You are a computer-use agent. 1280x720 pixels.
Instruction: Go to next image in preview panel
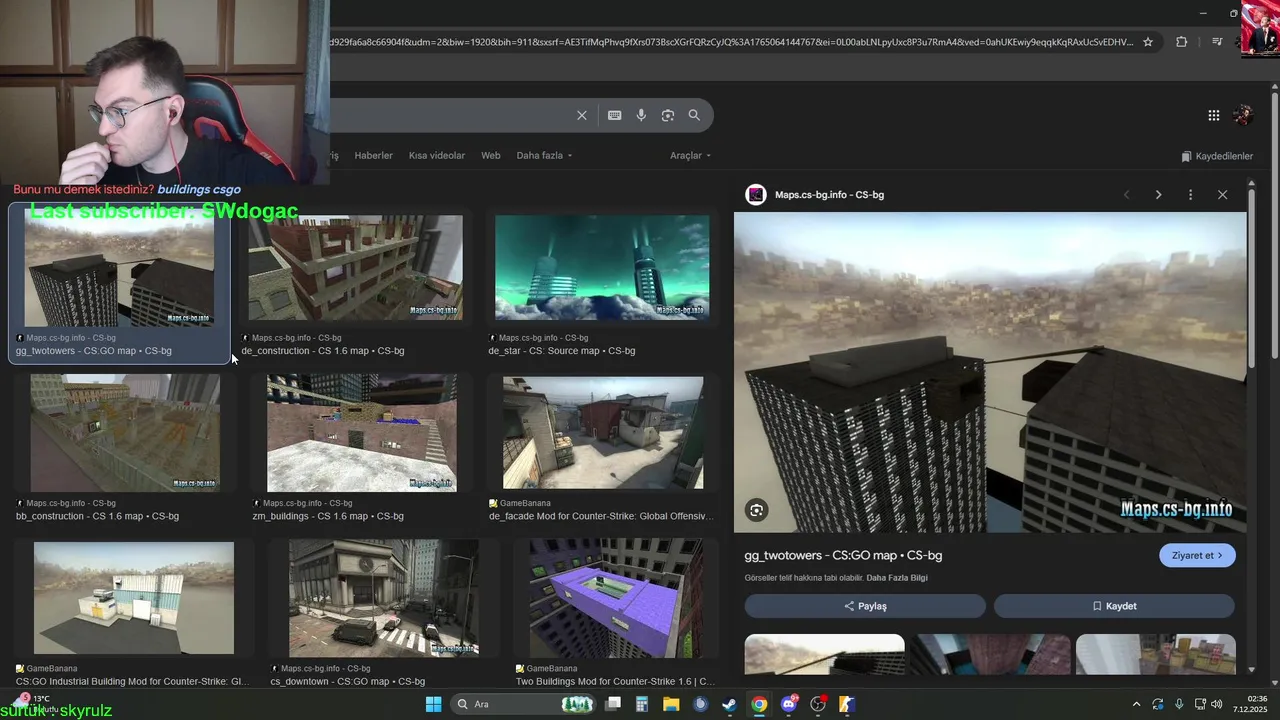point(1158,195)
